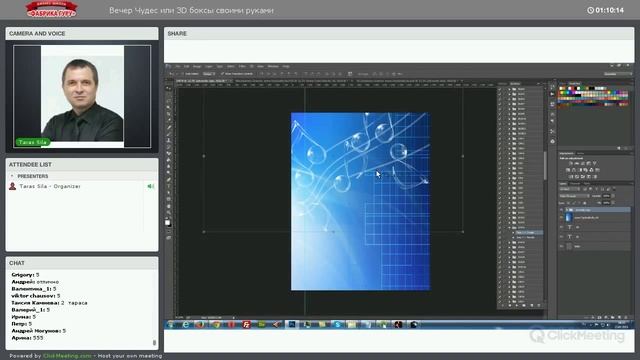Open the Auto-Select Group dropdown
The height and width of the screenshot is (360, 640).
tap(209, 74)
